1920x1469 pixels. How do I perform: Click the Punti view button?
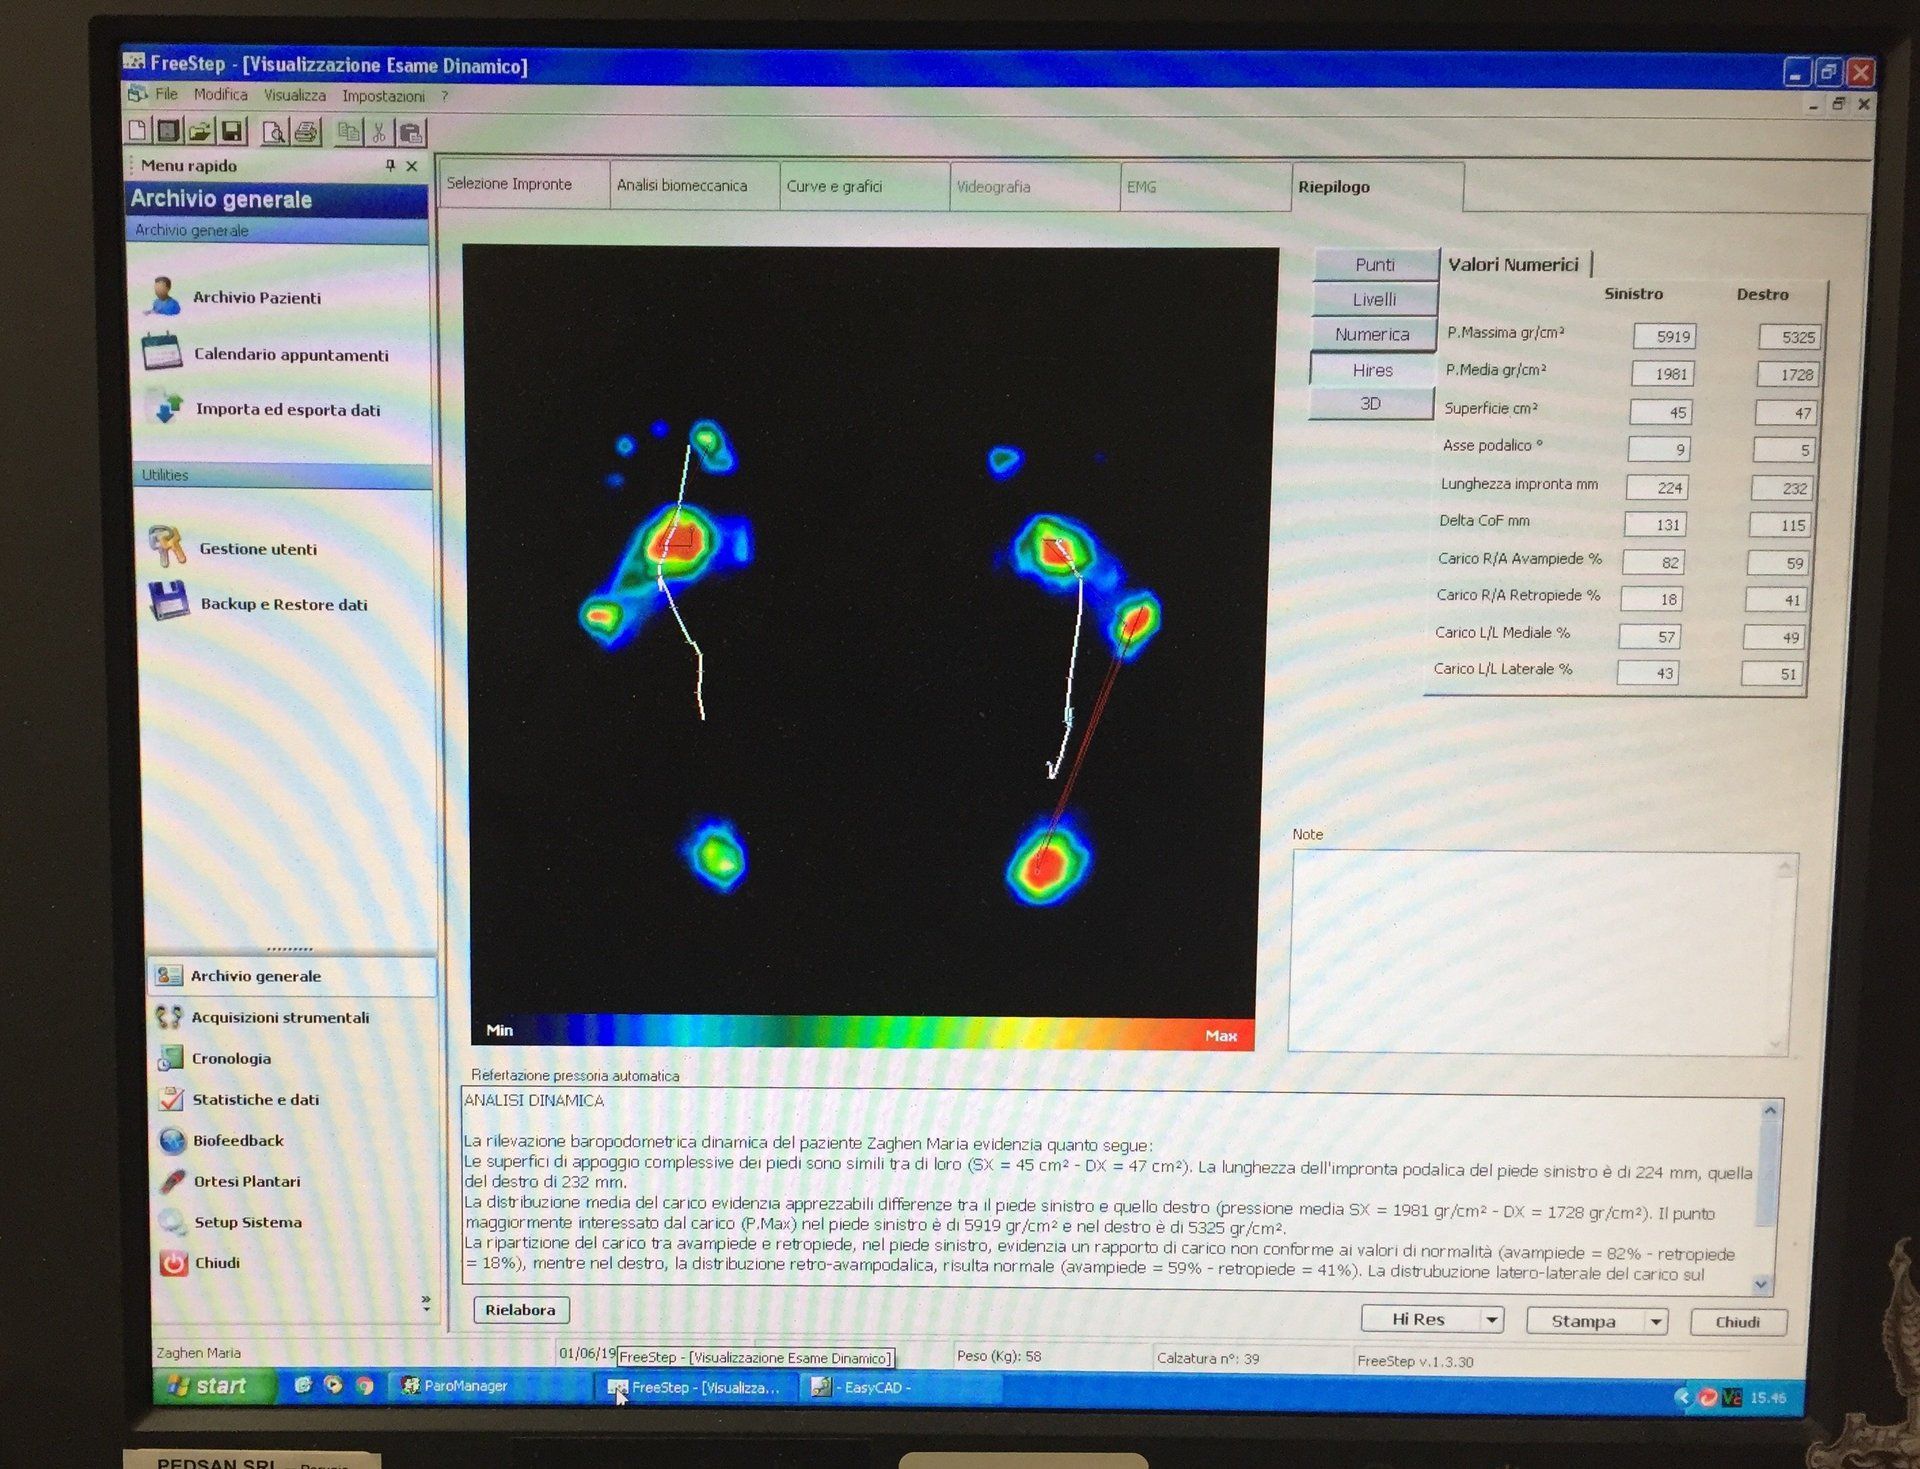[x=1375, y=264]
